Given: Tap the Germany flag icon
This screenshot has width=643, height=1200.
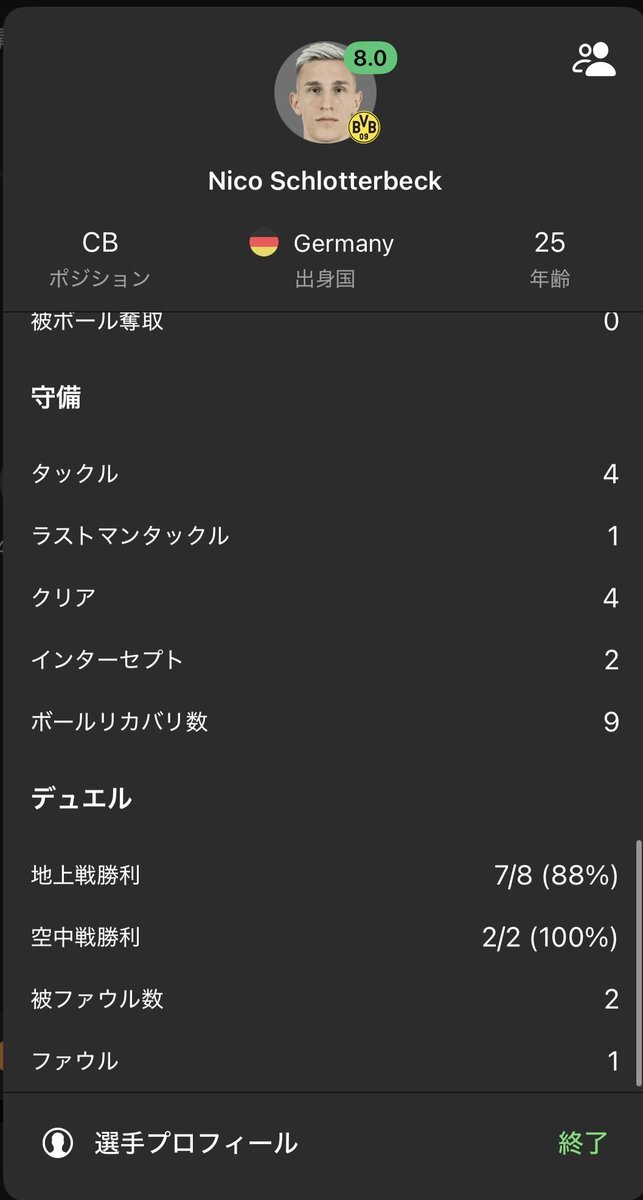Looking at the screenshot, I should coord(264,244).
